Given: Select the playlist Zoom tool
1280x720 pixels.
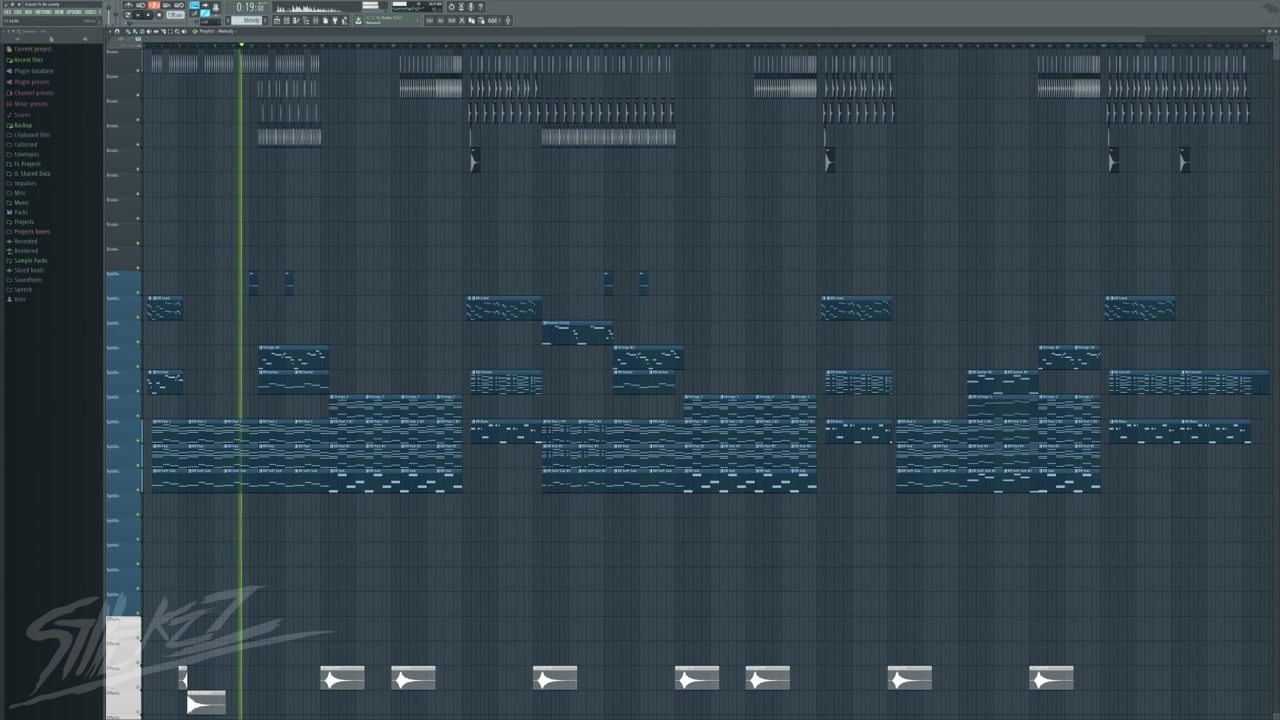Looking at the screenshot, I should click(x=177, y=31).
